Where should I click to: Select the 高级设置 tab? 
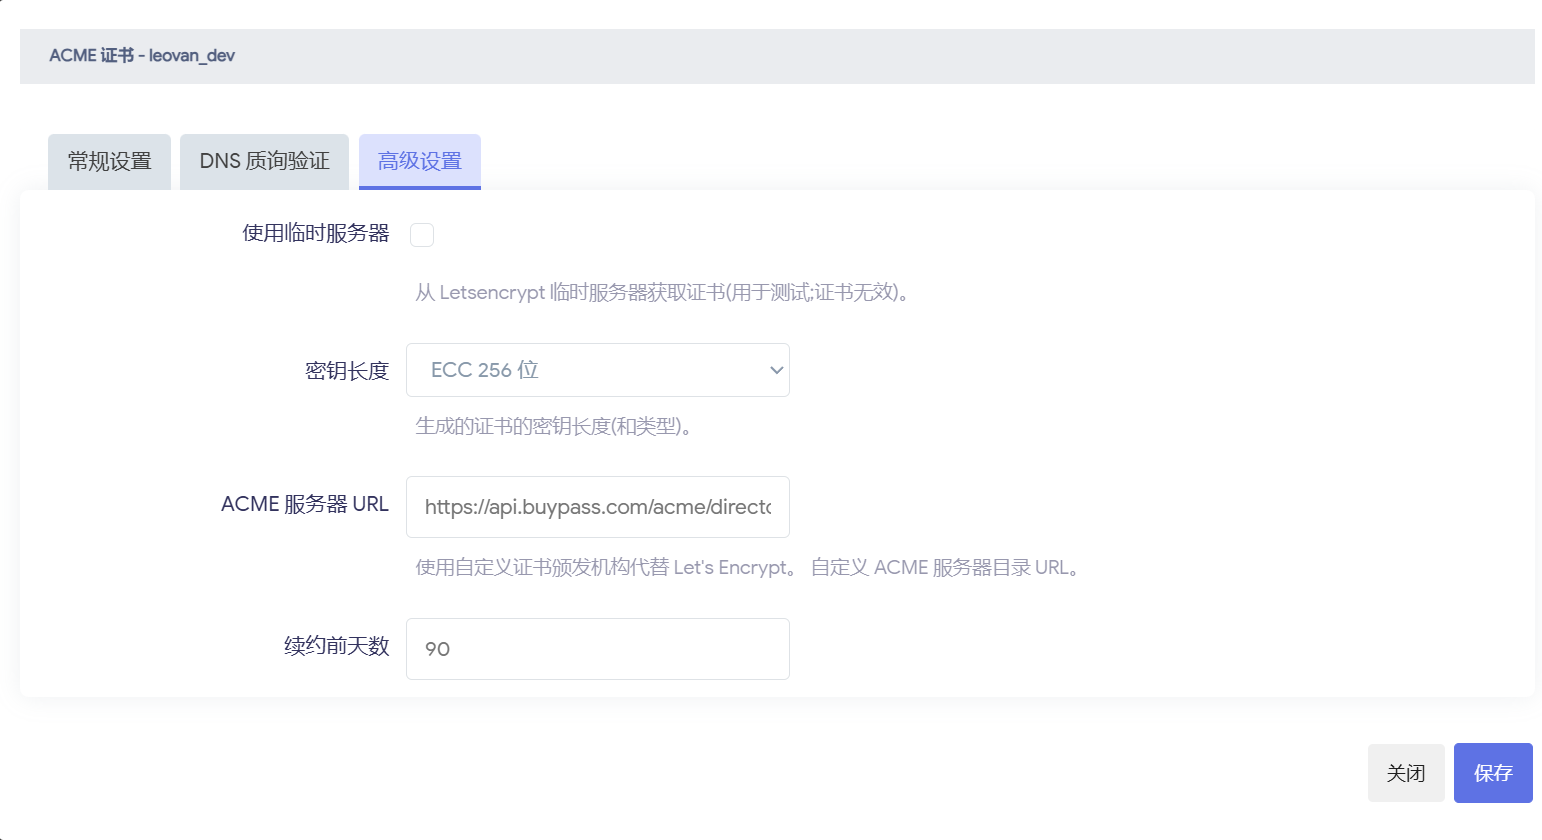tap(419, 160)
